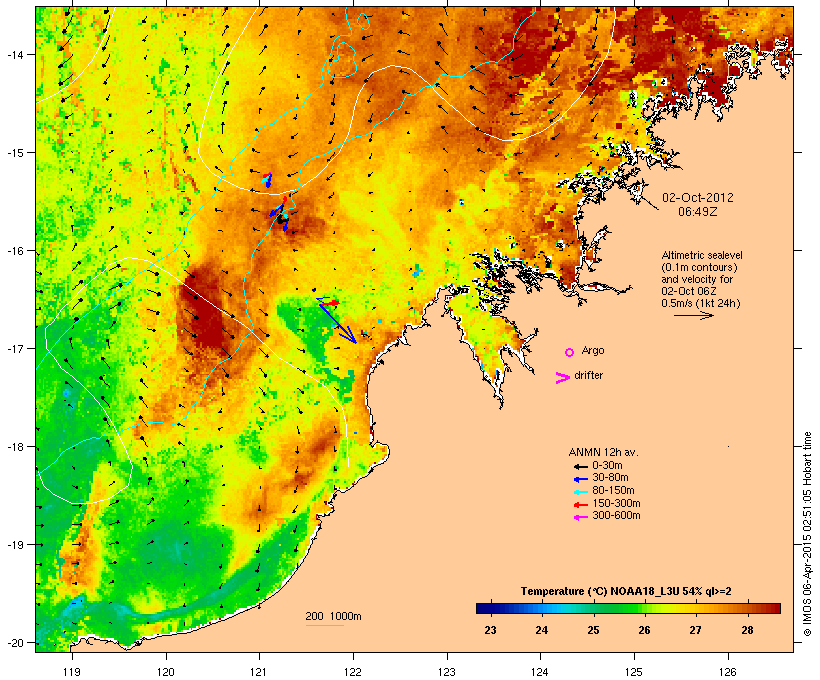Click the color bar tick label 28
The width and height of the screenshot is (820, 680).
747,630
